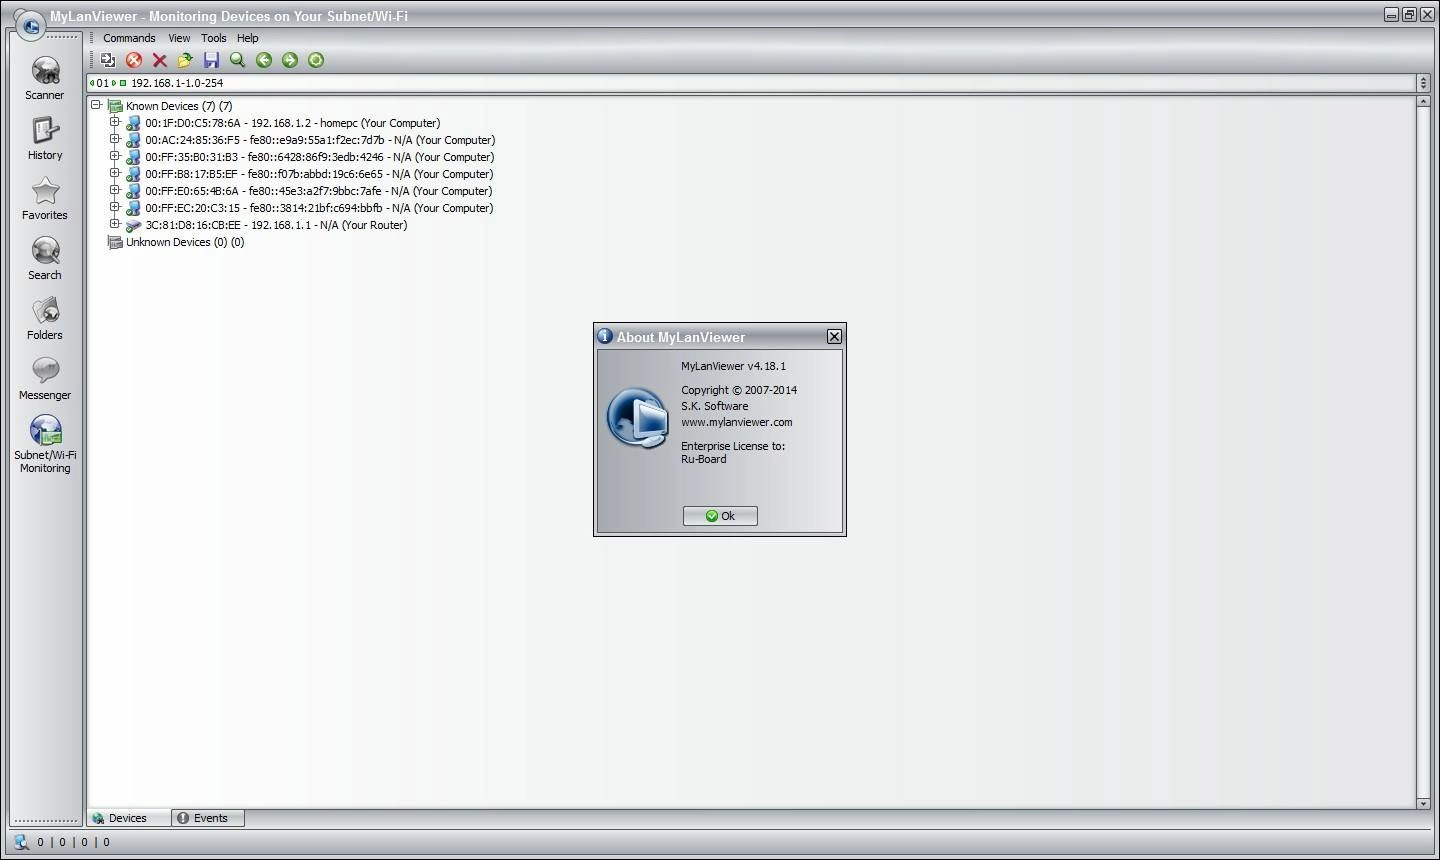Click the green back arrow toolbar icon
This screenshot has width=1440, height=860.
click(x=264, y=60)
